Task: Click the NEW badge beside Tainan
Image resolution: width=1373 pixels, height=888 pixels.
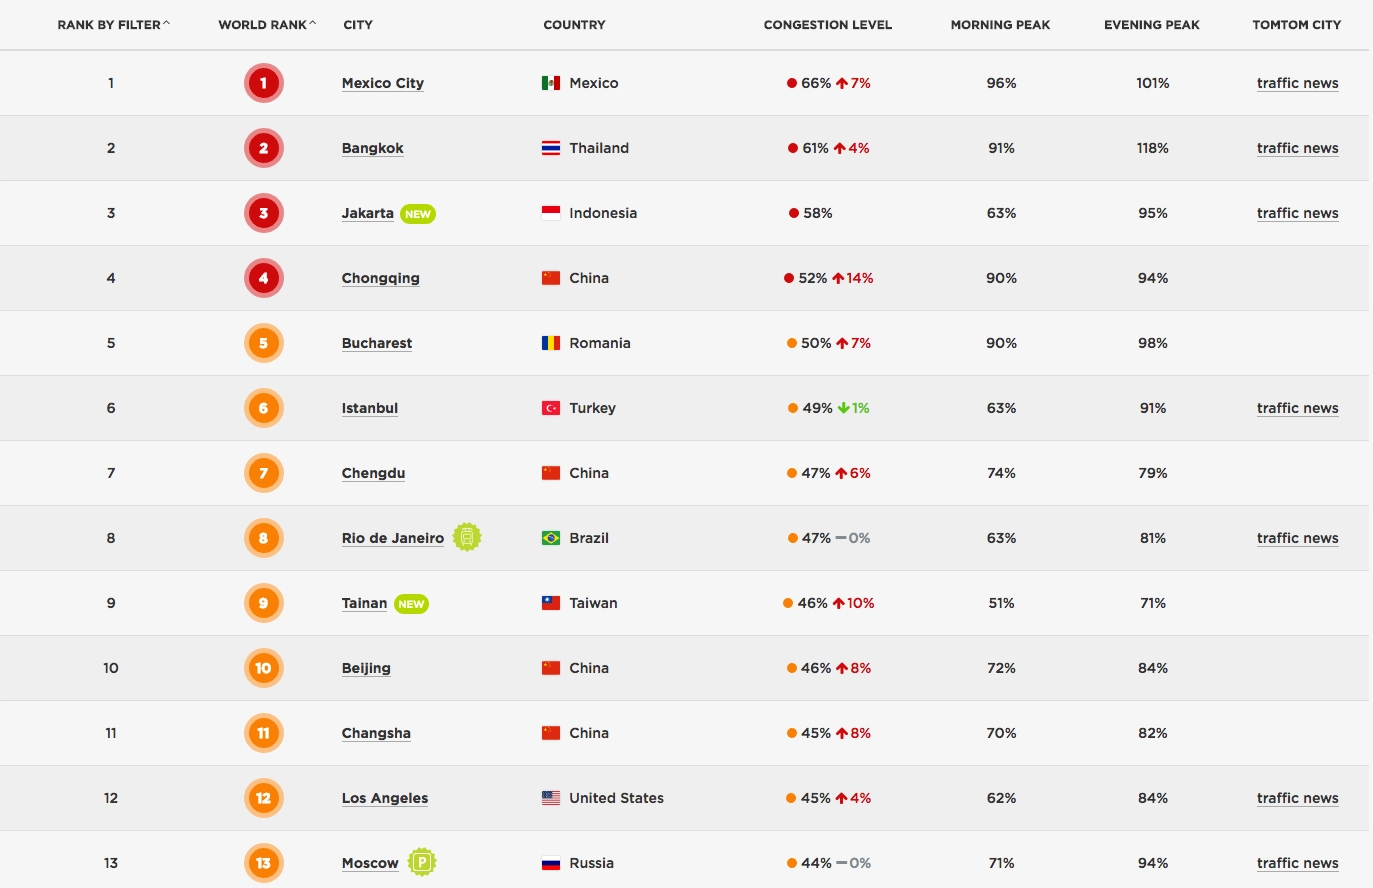Action: (411, 604)
